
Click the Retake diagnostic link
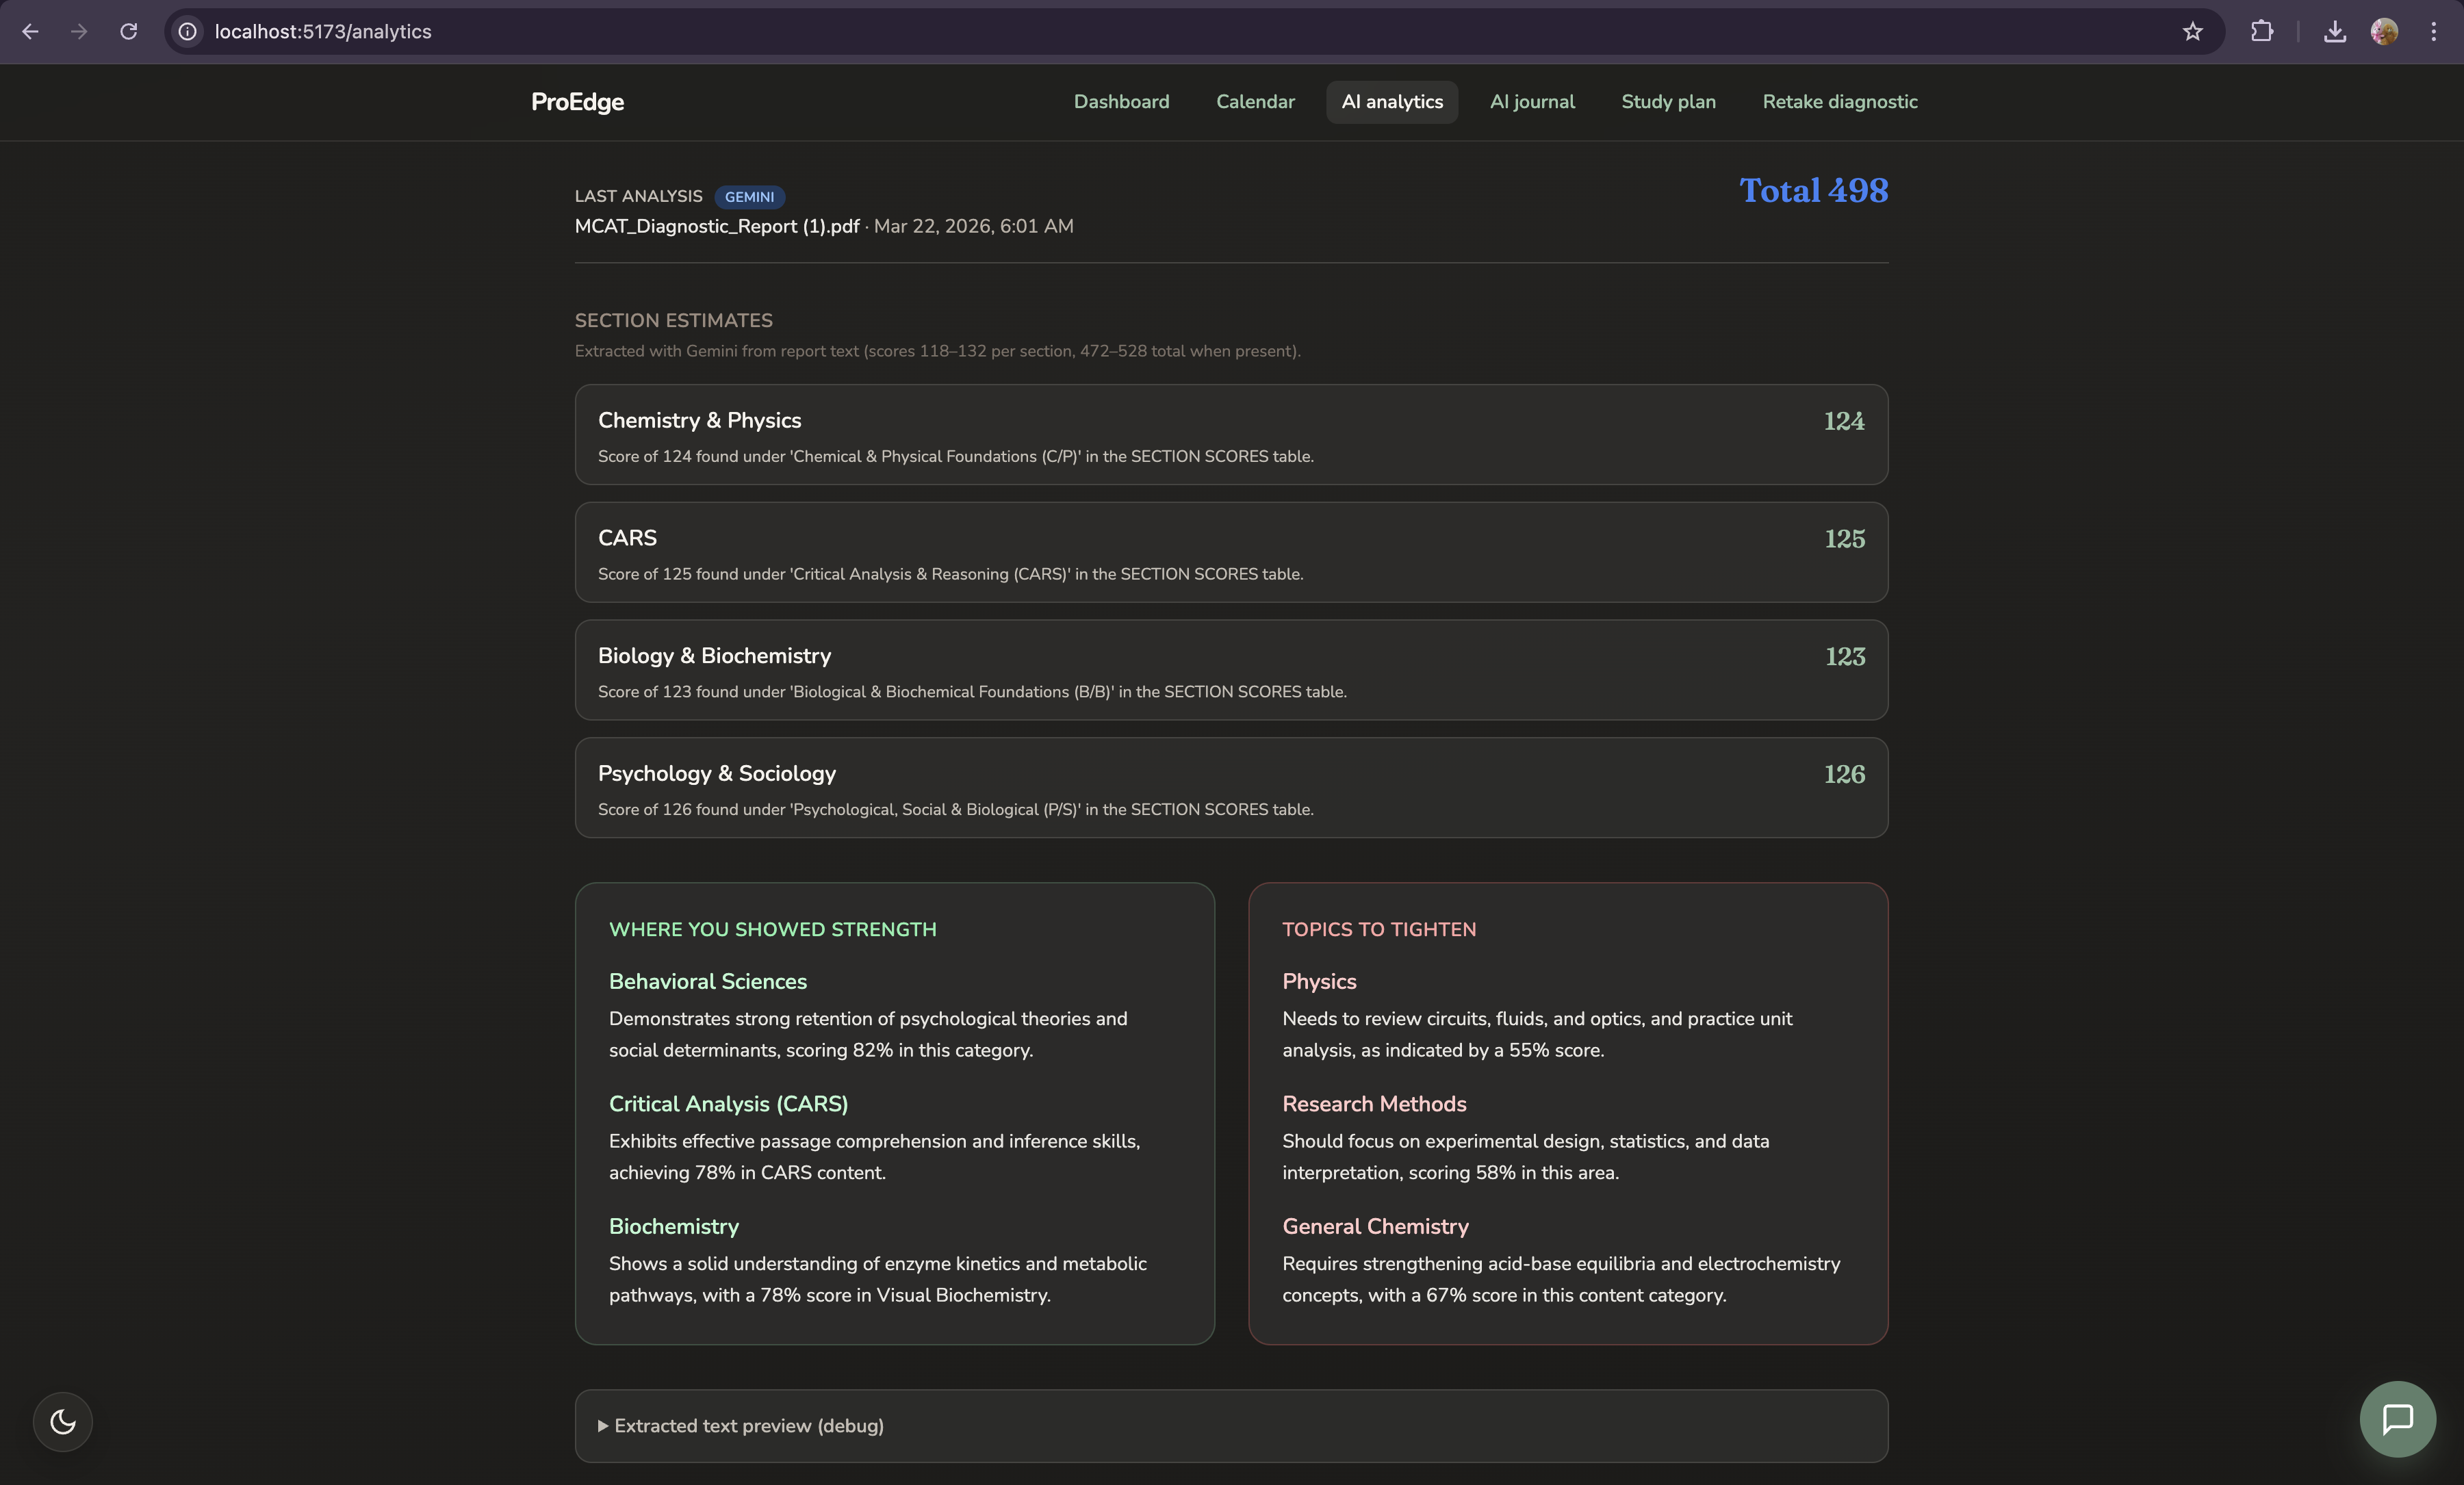pos(1839,102)
